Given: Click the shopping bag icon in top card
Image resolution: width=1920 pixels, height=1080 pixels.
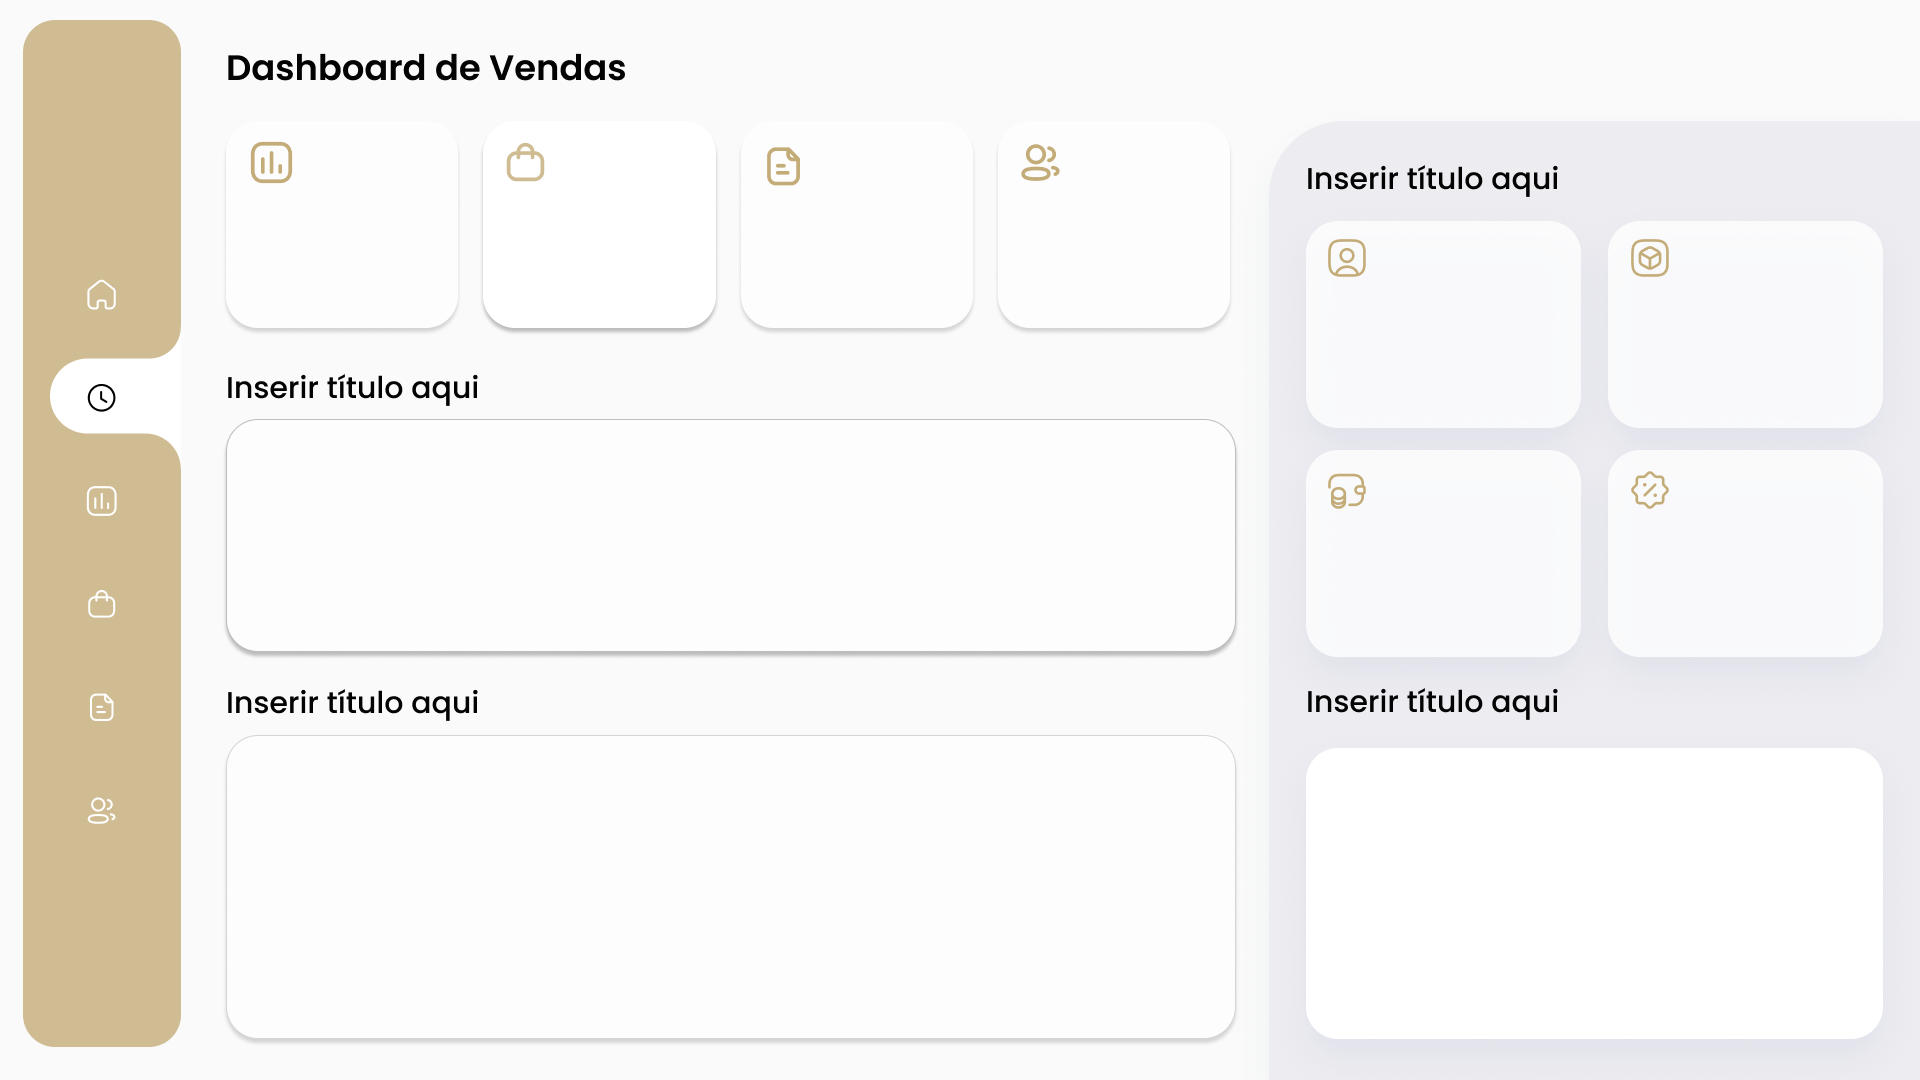Looking at the screenshot, I should click(x=525, y=163).
